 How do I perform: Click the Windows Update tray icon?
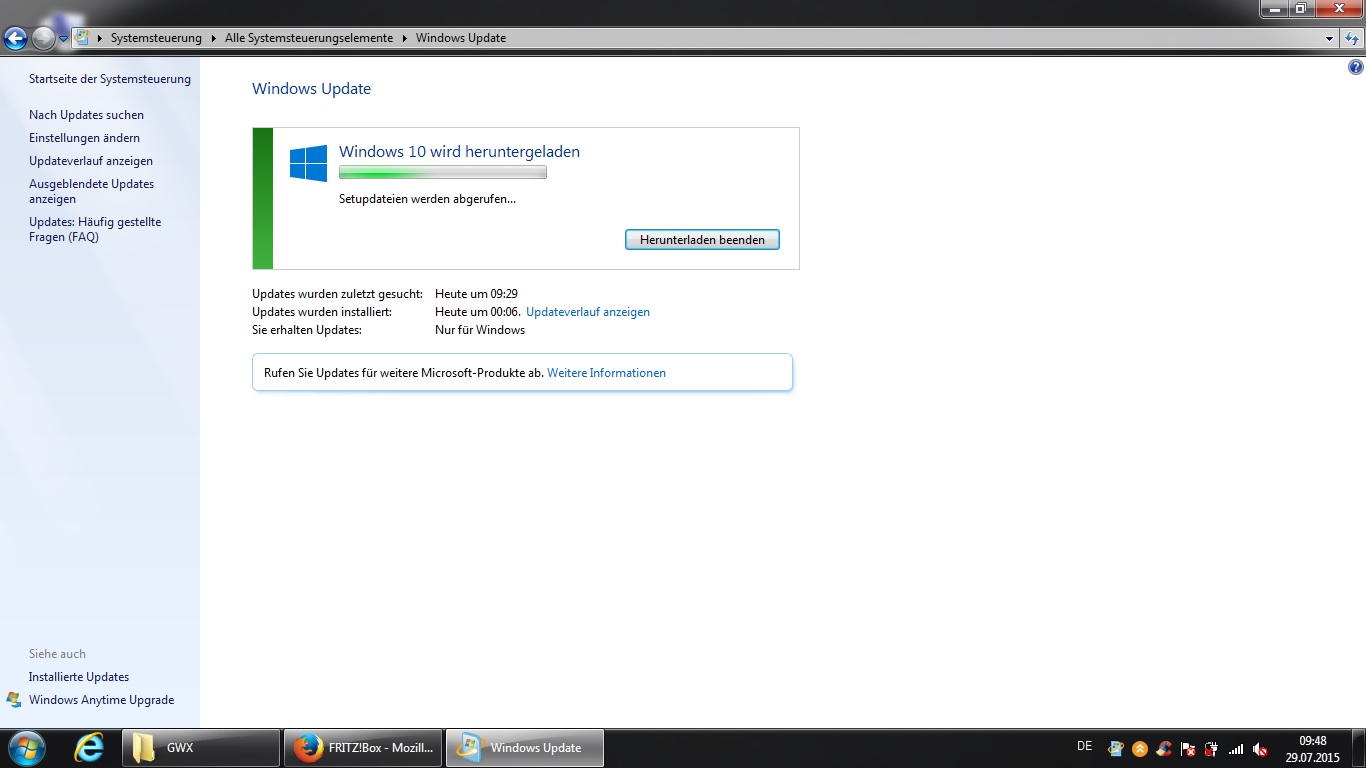[1116, 749]
